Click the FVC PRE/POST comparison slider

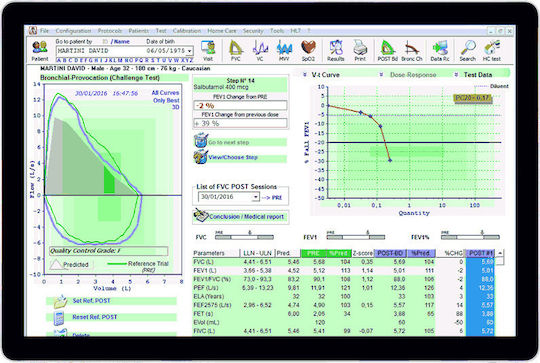coord(244,237)
